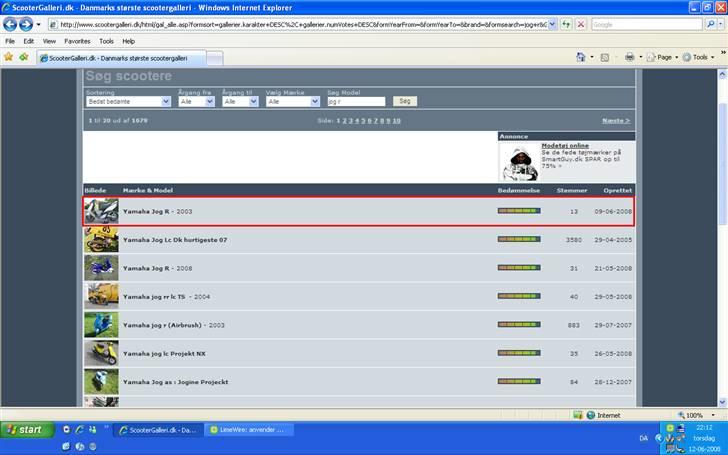Image resolution: width=728 pixels, height=455 pixels.
Task: Open the Favorites menu
Action: coord(77,41)
